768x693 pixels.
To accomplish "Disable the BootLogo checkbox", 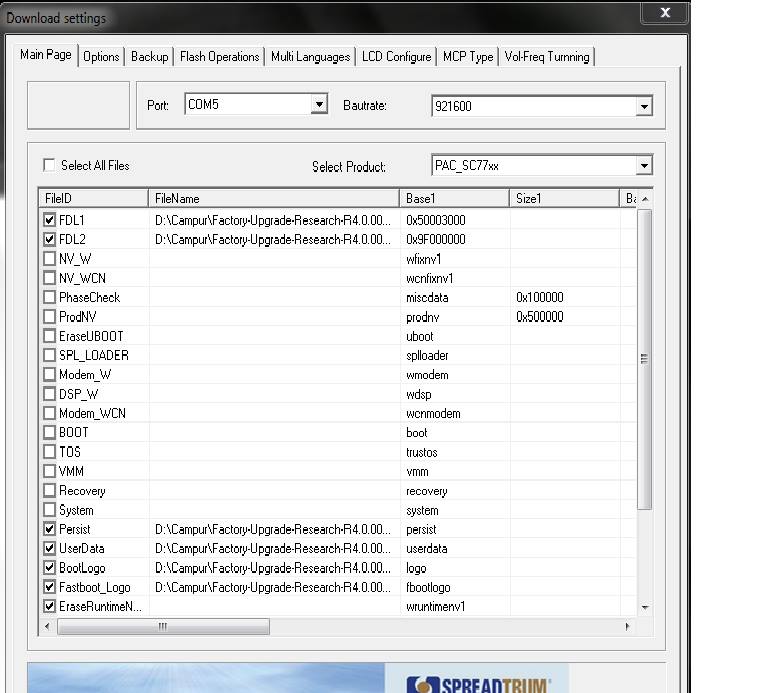I will (49, 568).
